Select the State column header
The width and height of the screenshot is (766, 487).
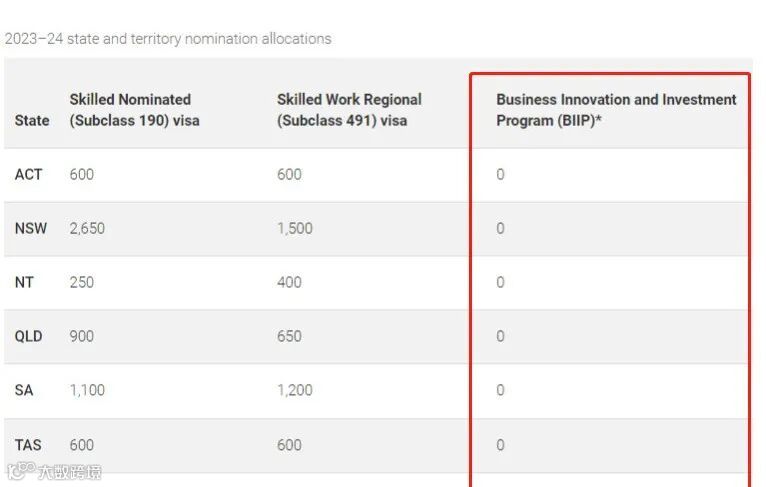32,120
